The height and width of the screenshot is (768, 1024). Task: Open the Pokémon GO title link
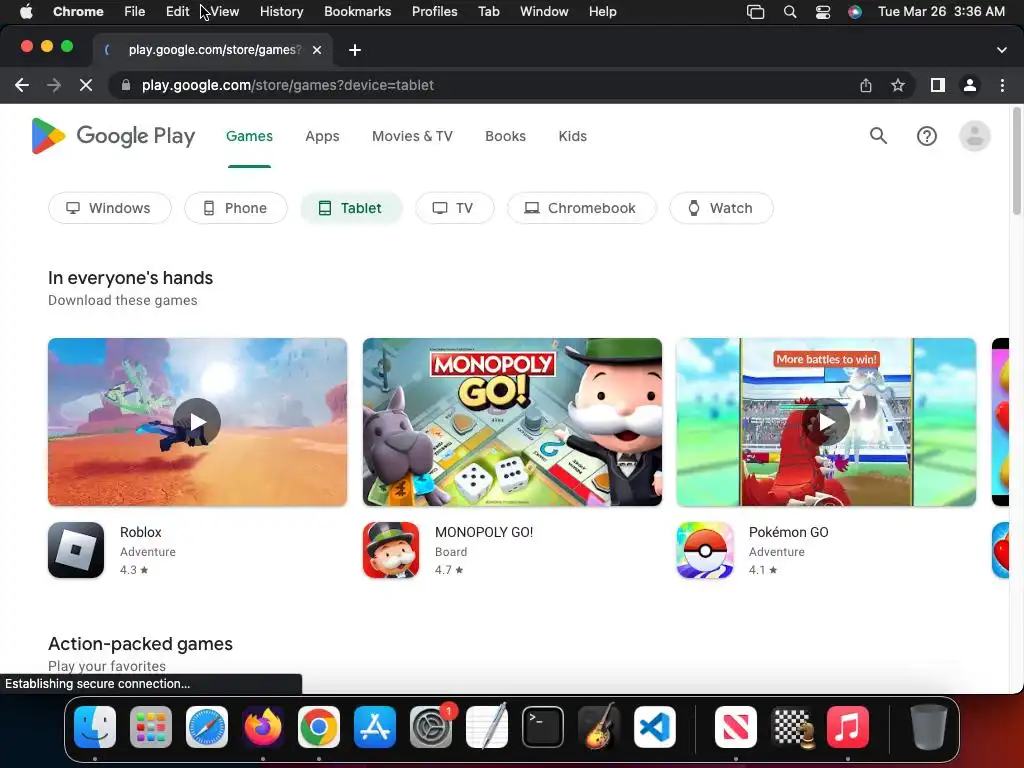tap(788, 532)
